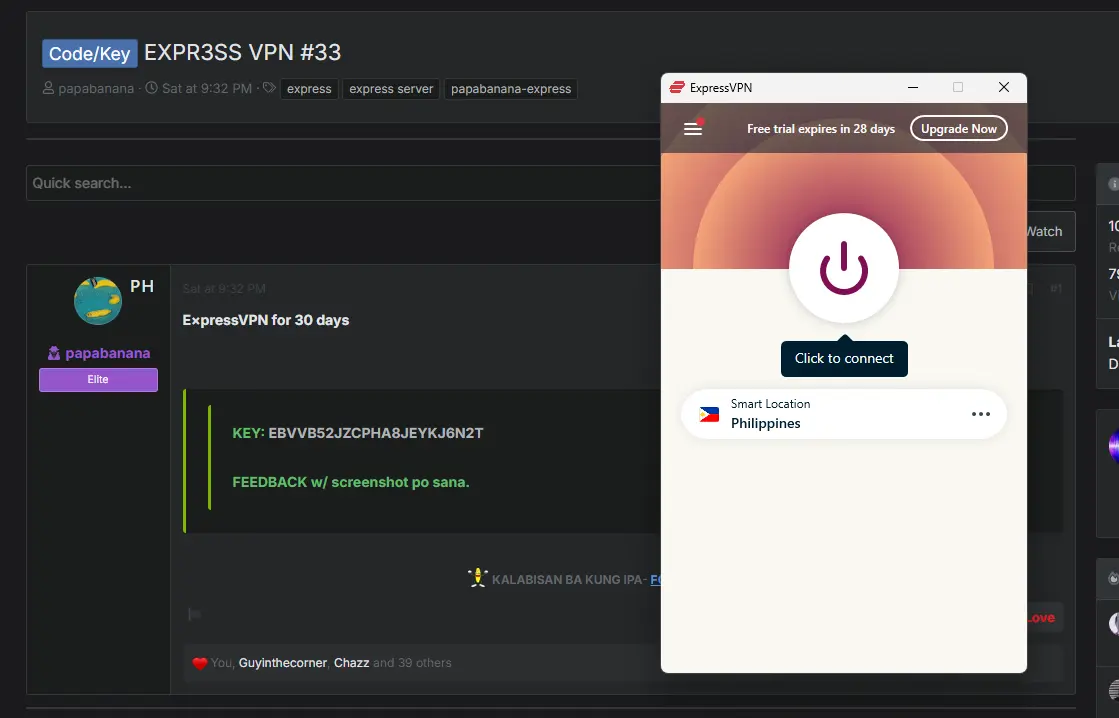
Task: Click the user icon beside papabanana
Action: click(x=48, y=88)
